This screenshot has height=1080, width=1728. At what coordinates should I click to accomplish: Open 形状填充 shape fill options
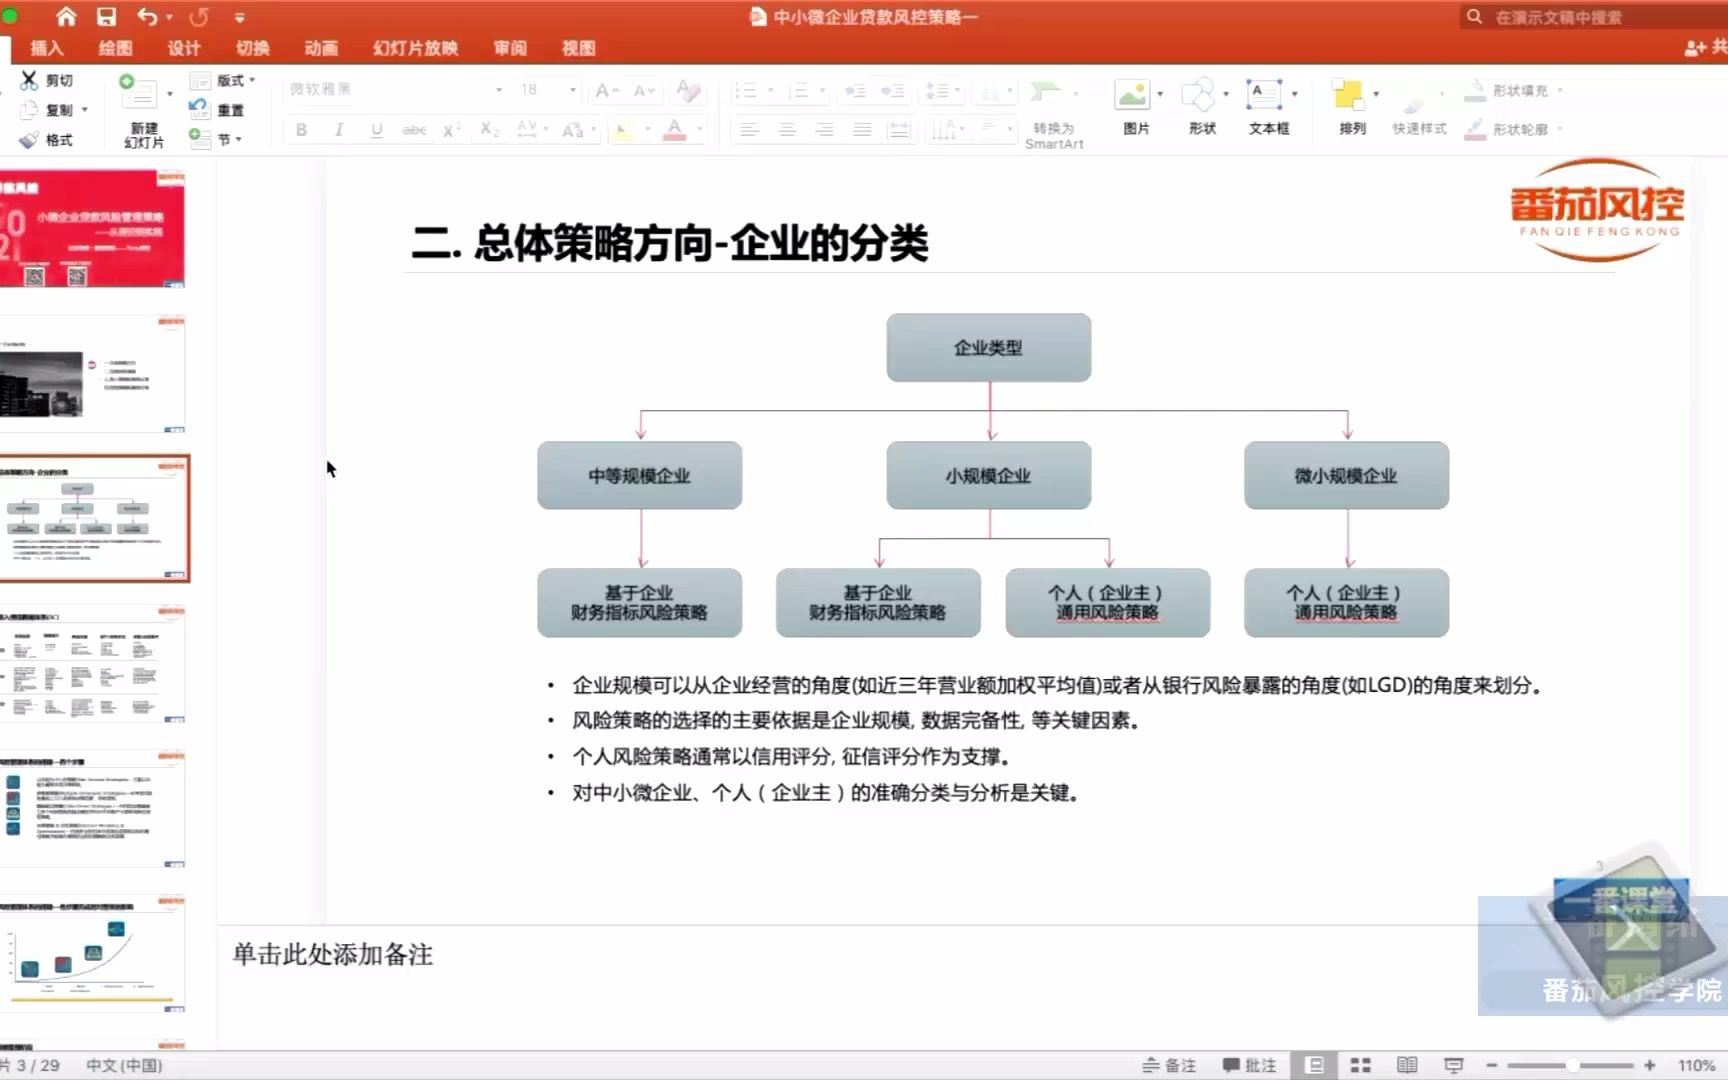tap(1513, 90)
